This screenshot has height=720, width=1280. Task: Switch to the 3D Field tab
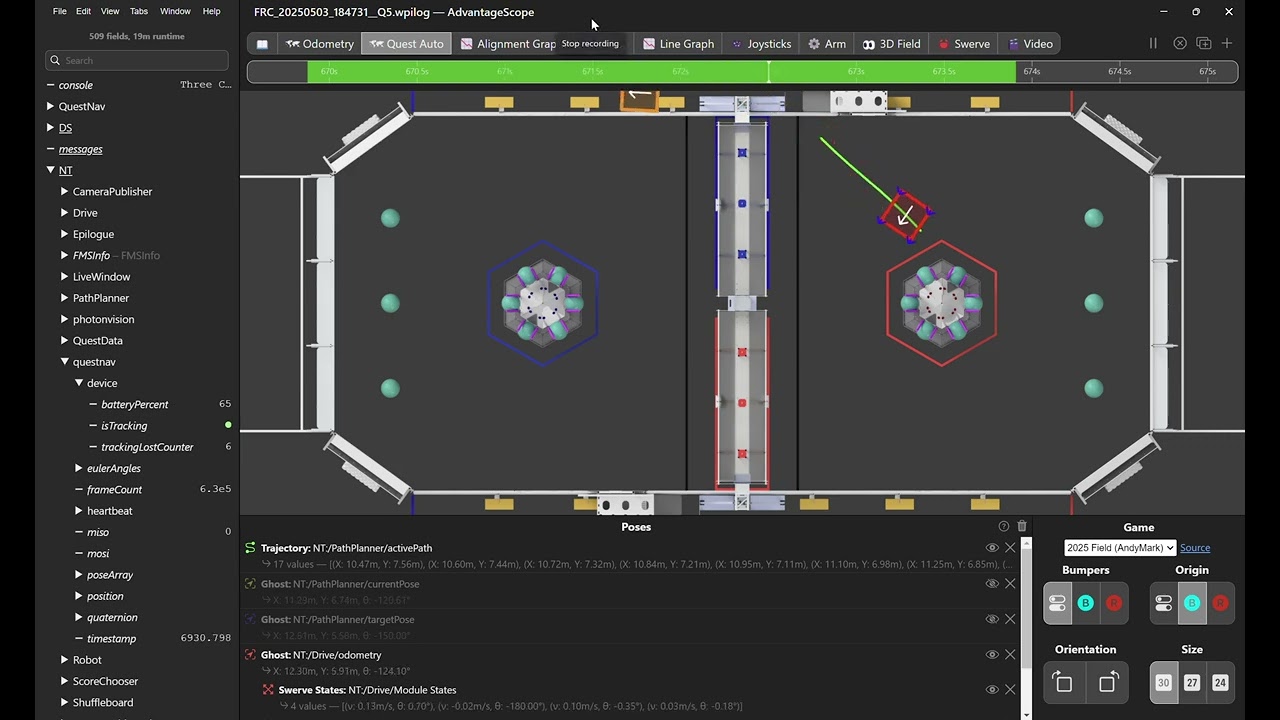point(891,44)
